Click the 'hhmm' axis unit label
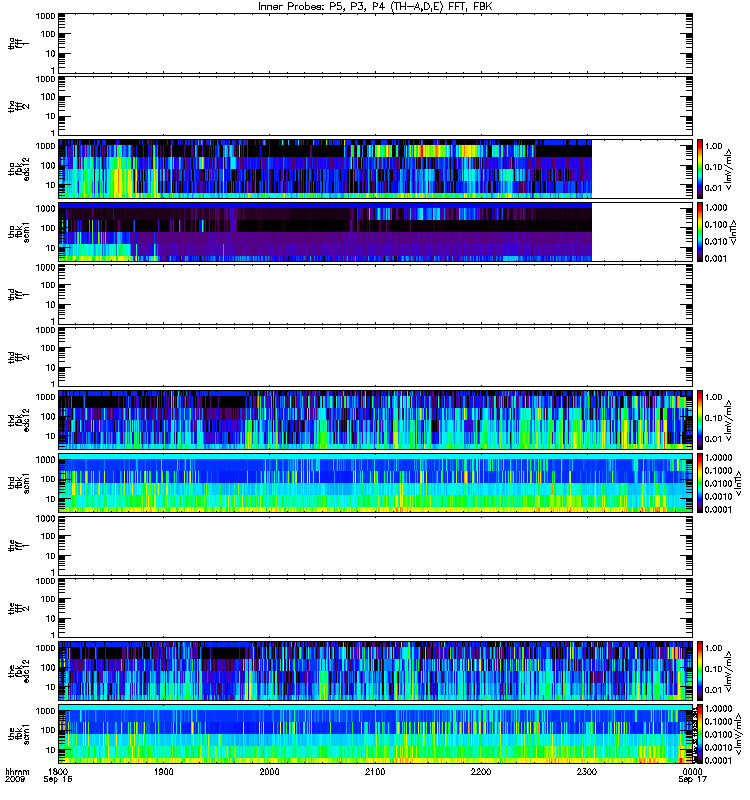Screen dimensions: 750x800 click(17, 771)
